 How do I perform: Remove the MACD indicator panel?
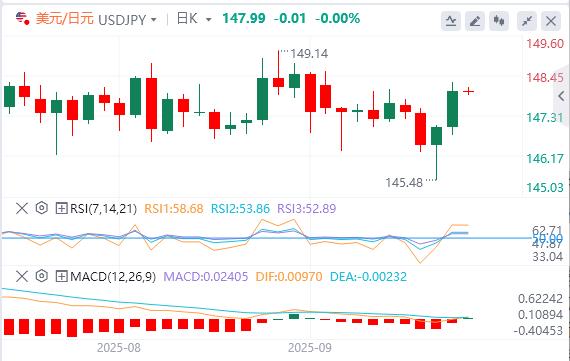22,276
